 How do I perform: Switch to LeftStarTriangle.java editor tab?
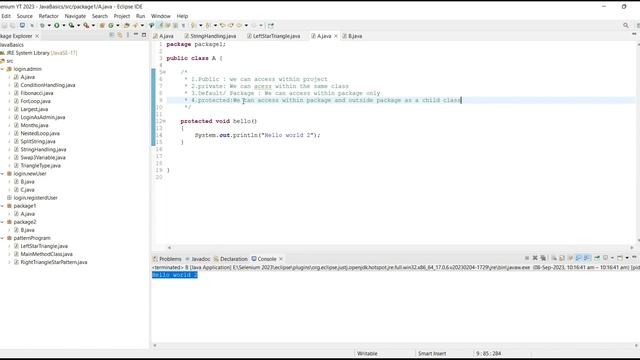click(273, 36)
